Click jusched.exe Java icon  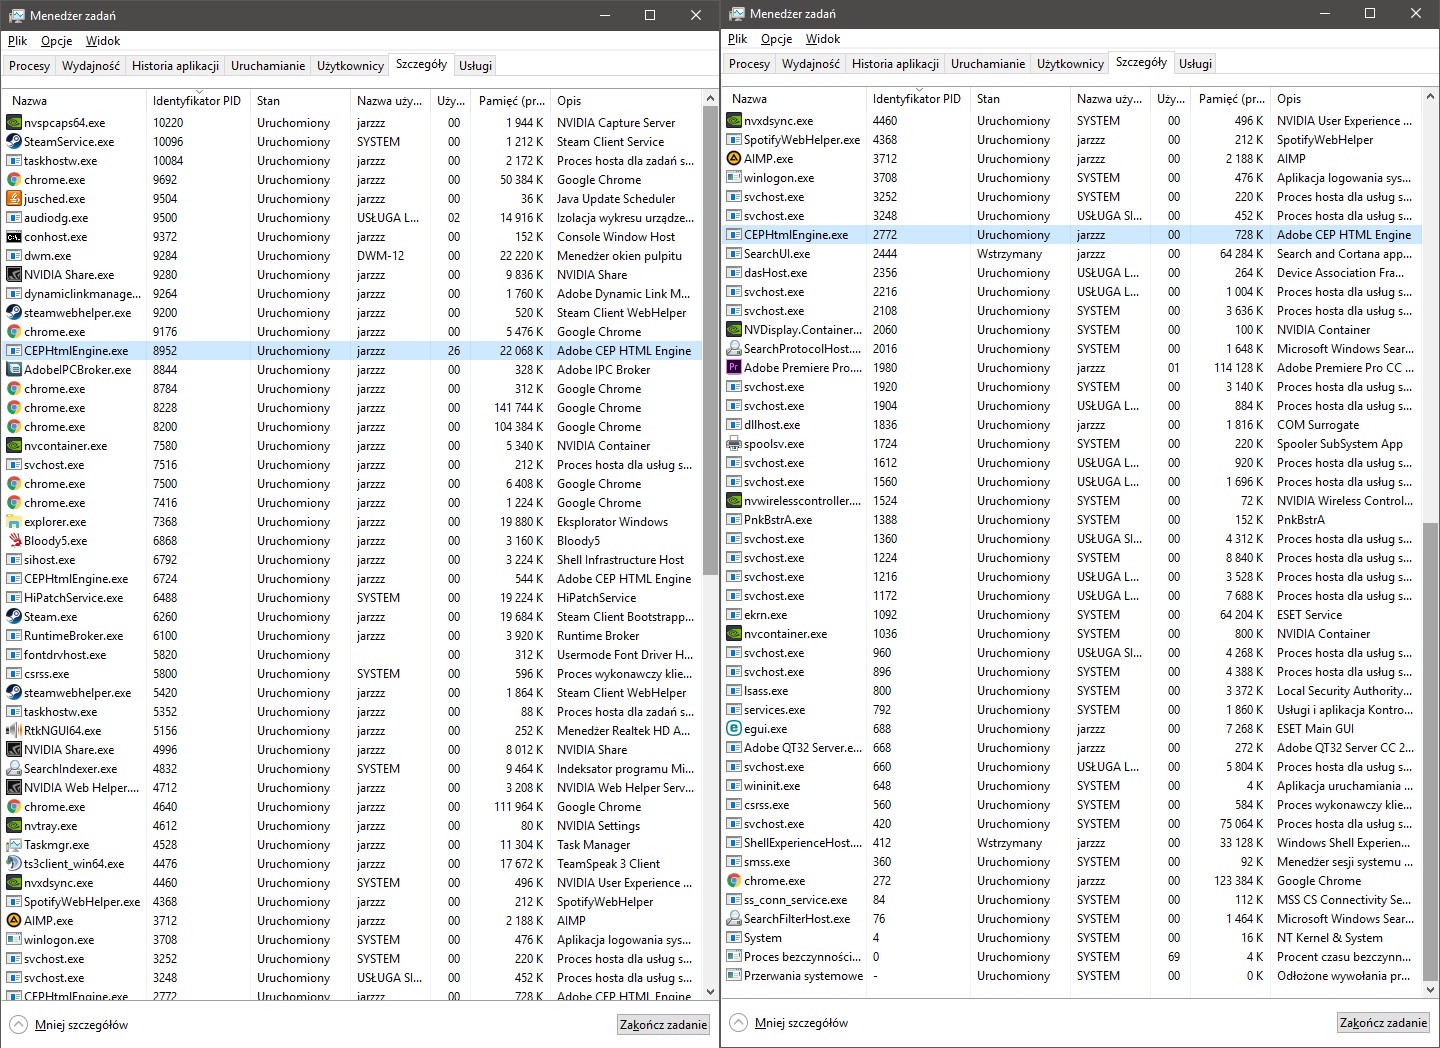click(x=14, y=199)
